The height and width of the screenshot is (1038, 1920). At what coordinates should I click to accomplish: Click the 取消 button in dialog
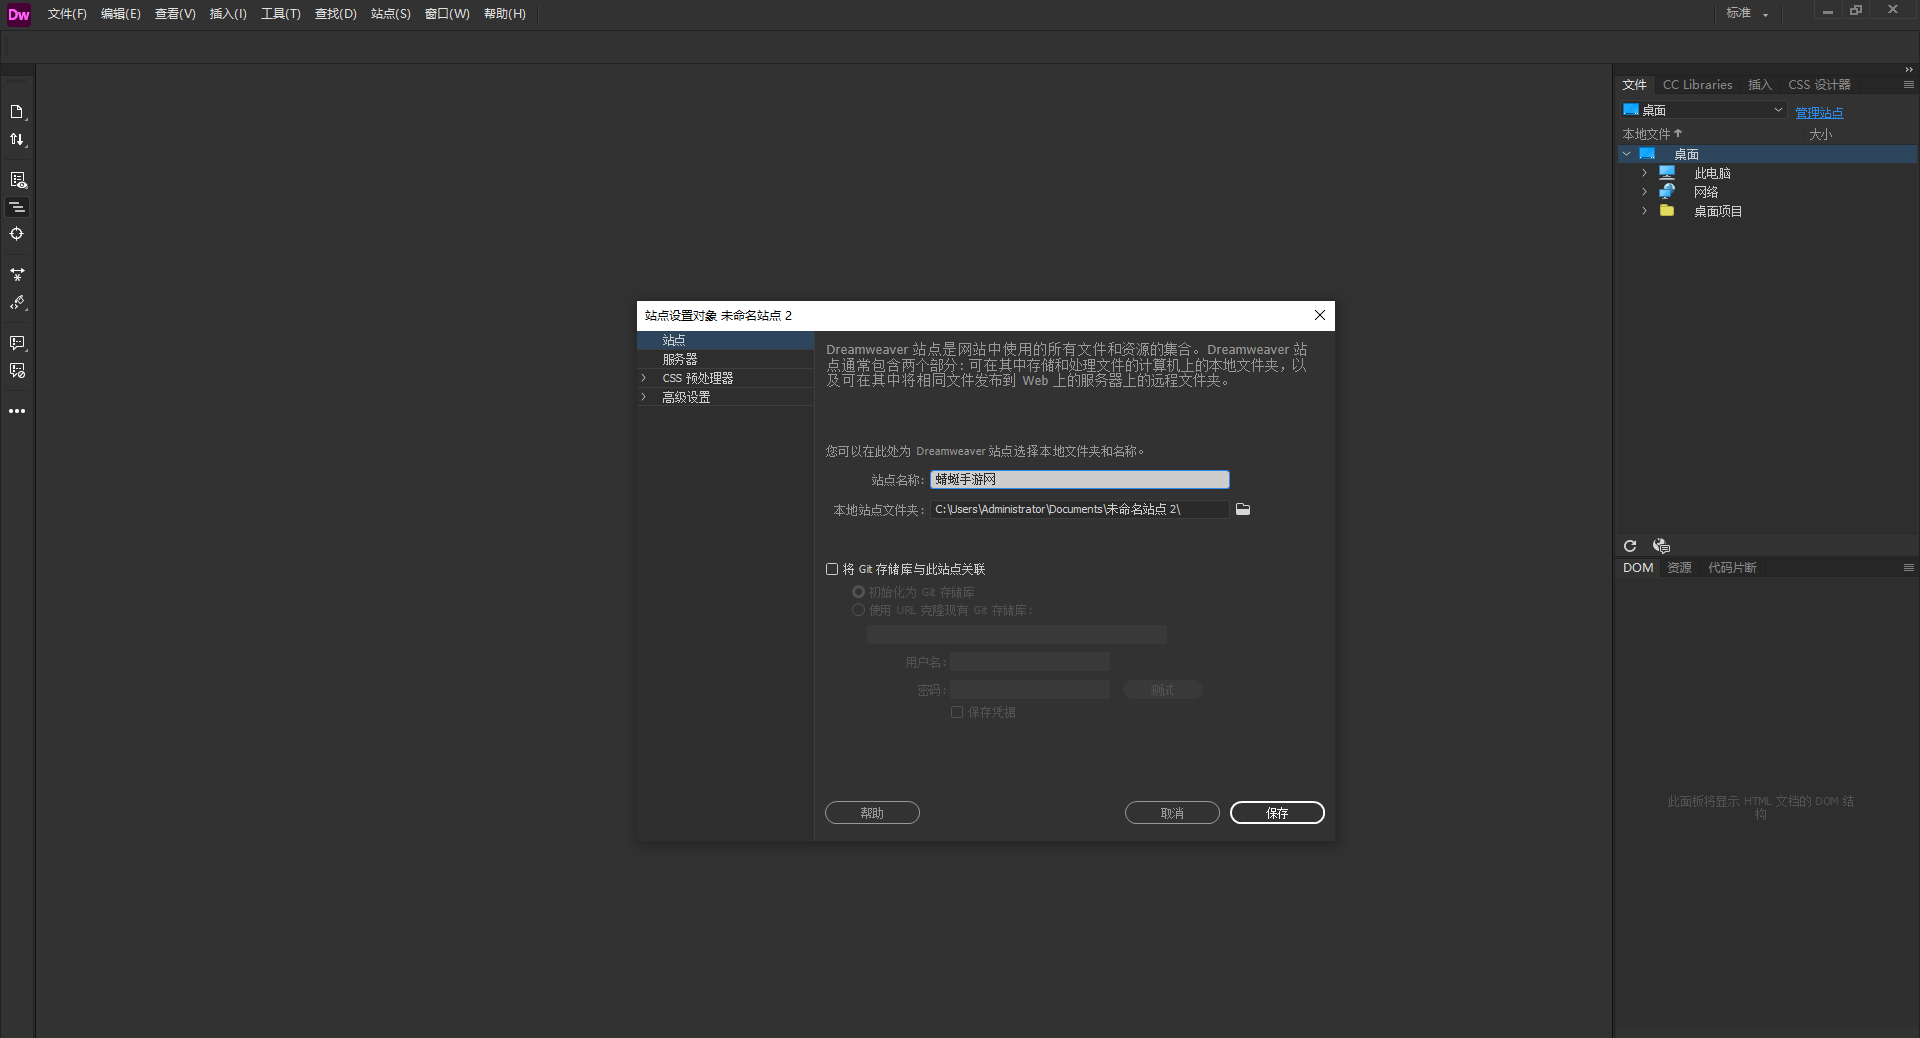click(1172, 813)
